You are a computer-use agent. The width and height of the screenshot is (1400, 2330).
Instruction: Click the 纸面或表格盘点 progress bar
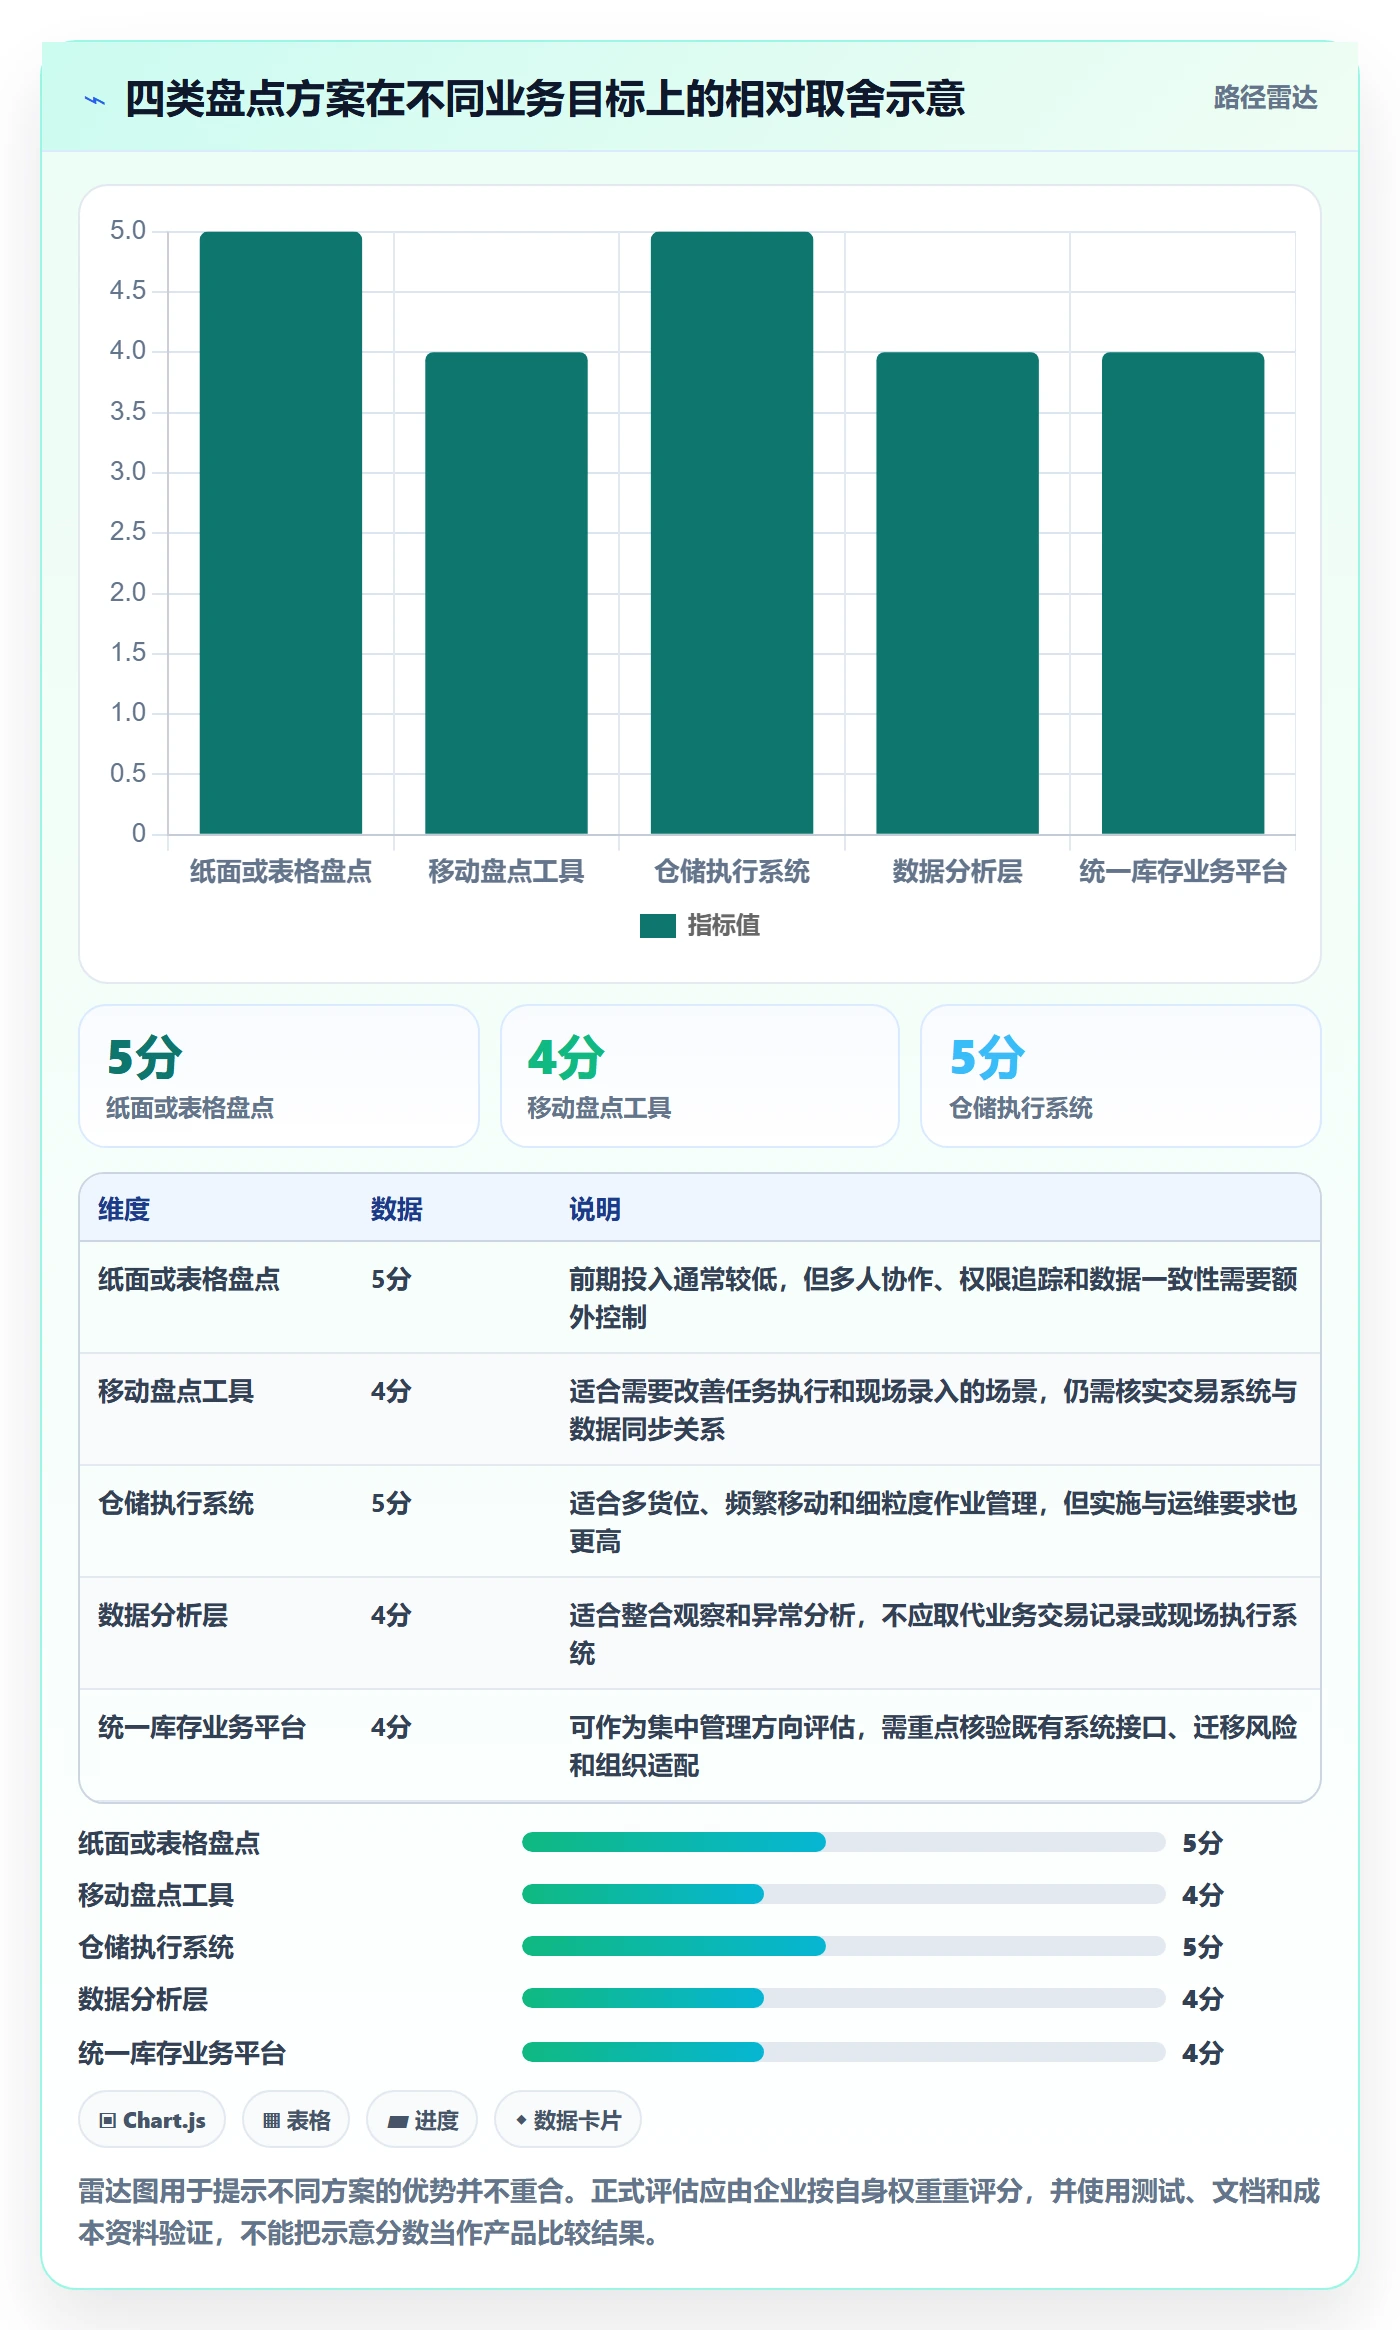point(844,1842)
